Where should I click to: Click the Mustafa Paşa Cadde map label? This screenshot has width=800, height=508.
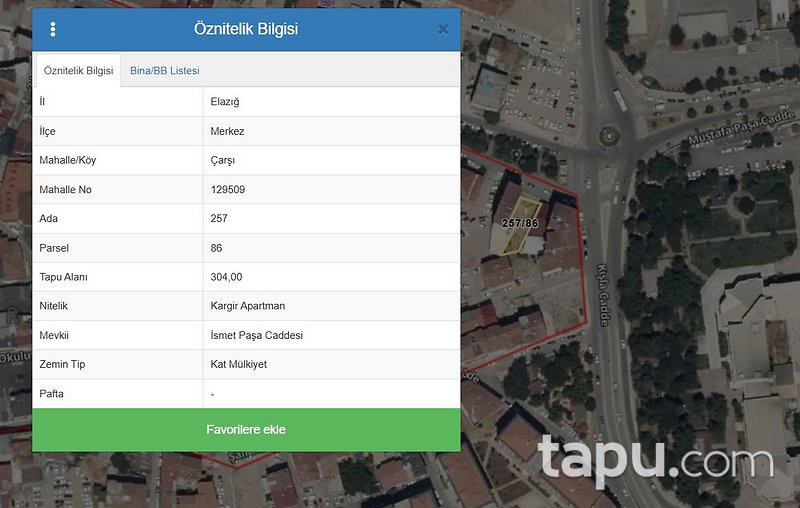point(741,128)
